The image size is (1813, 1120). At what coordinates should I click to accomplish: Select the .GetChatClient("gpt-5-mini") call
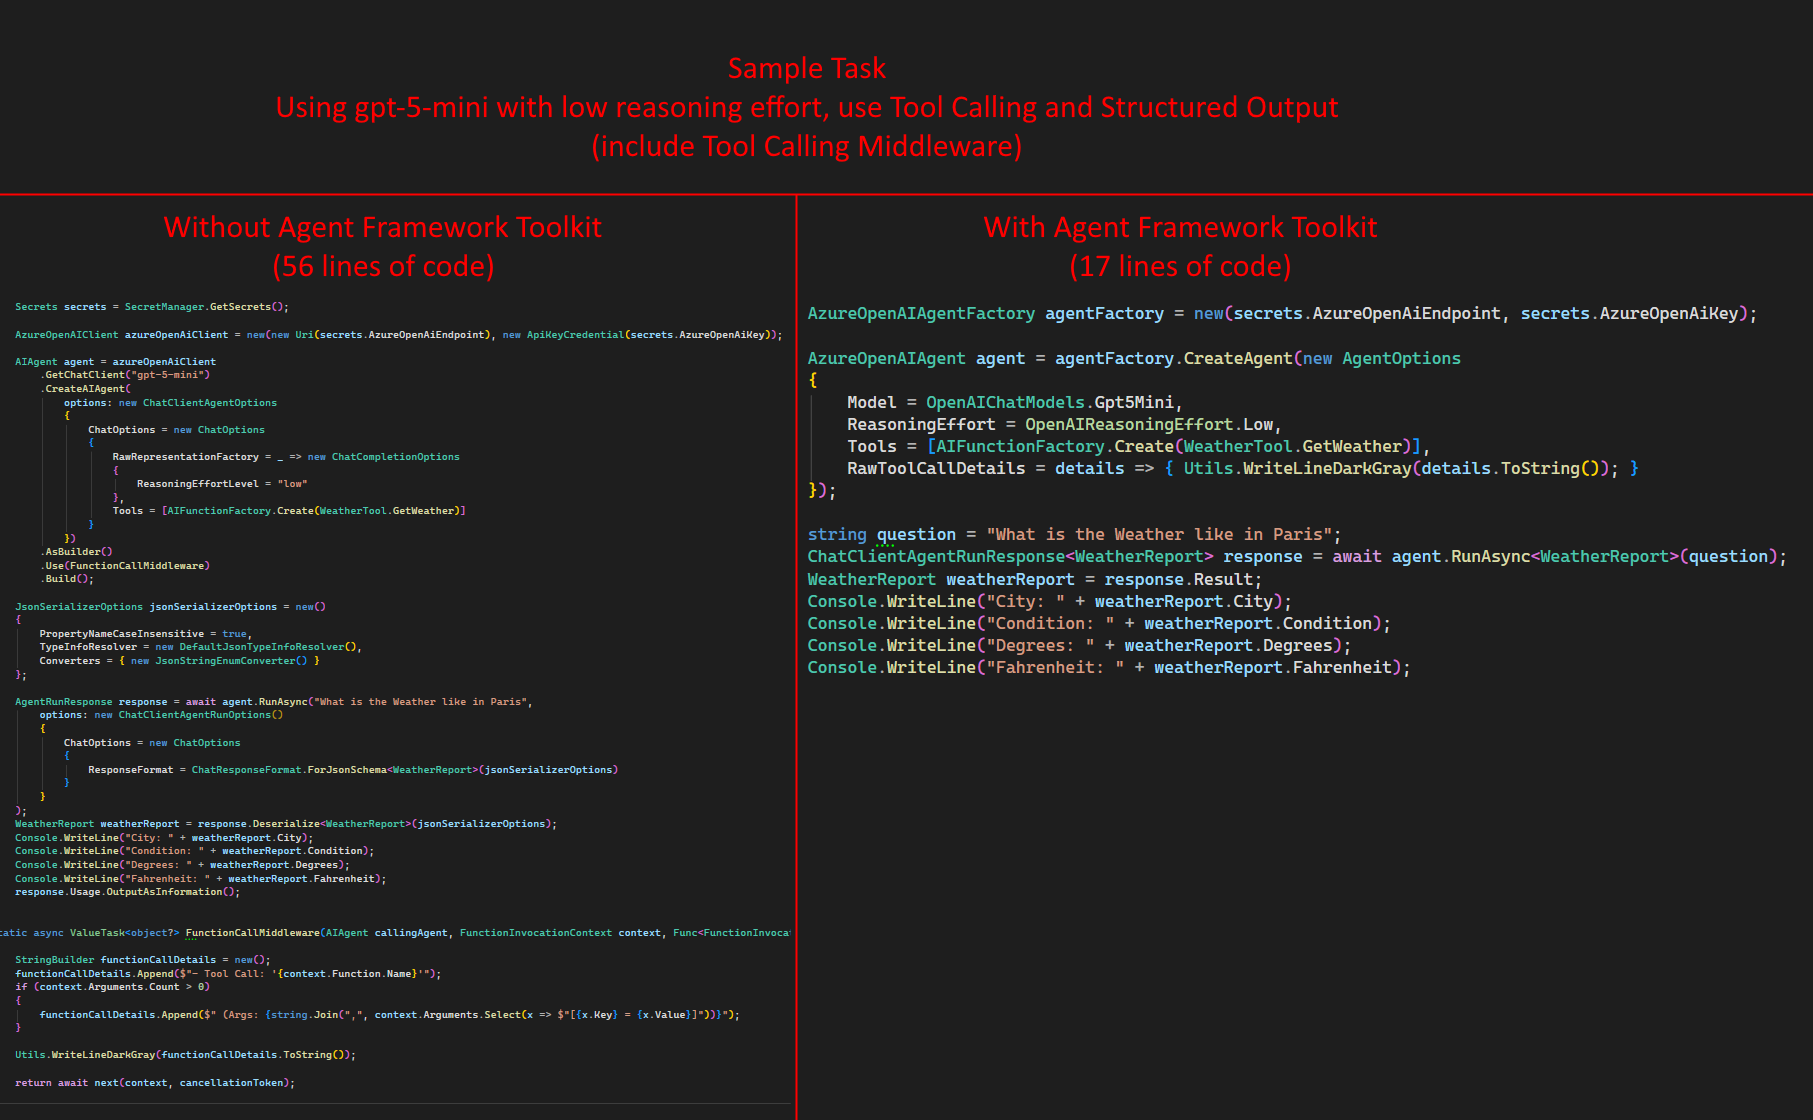125,375
